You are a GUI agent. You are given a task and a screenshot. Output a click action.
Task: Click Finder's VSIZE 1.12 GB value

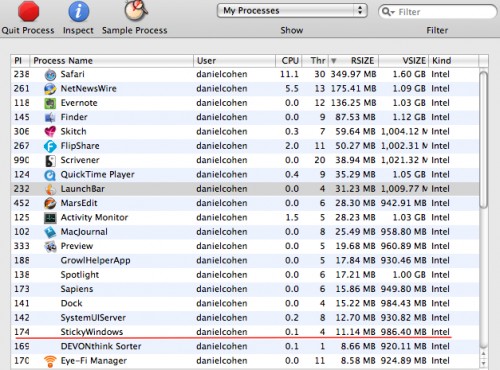(x=409, y=117)
